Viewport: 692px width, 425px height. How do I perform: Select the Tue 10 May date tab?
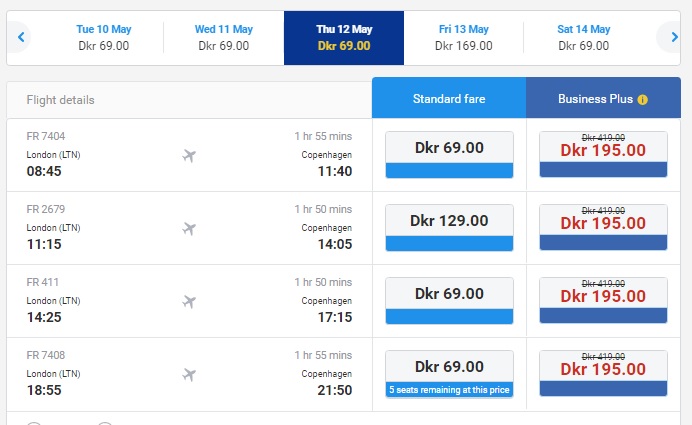click(x=104, y=38)
